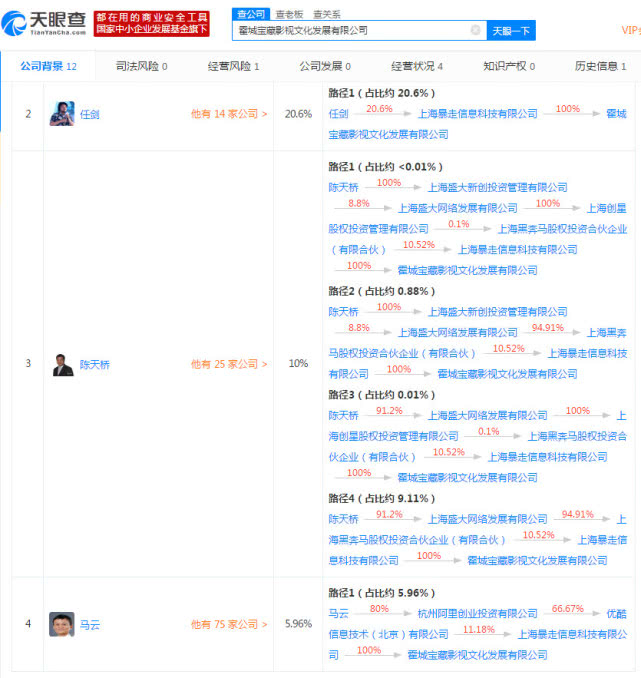Select heading 路径2 ( 占比约 0.88% )
The image size is (641, 678).
point(381,291)
